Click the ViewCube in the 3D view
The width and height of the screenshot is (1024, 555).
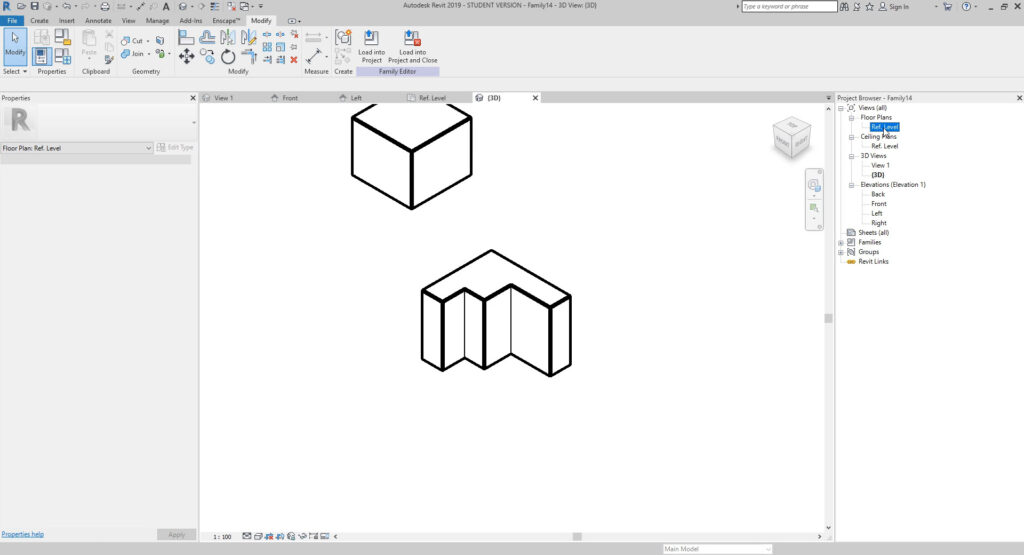pos(792,138)
